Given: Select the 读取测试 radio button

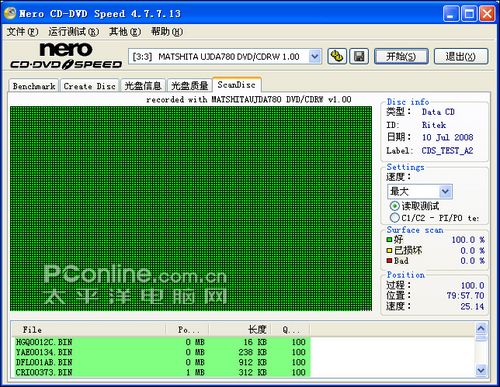Looking at the screenshot, I should pos(395,206).
